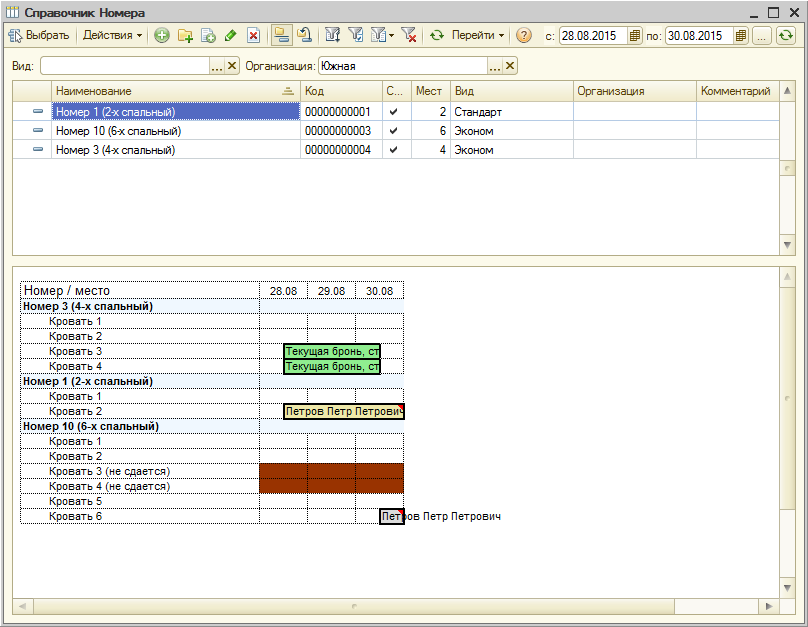The width and height of the screenshot is (808, 627).
Task: Click the code cell 0000000003
Action: (x=341, y=131)
